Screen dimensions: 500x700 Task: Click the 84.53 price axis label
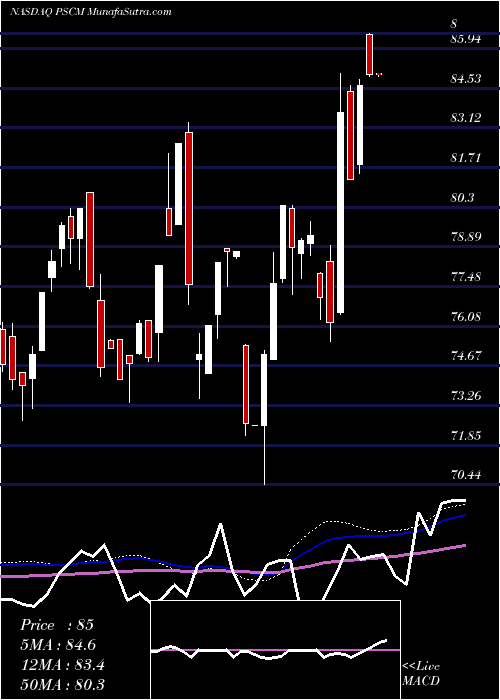(x=466, y=79)
